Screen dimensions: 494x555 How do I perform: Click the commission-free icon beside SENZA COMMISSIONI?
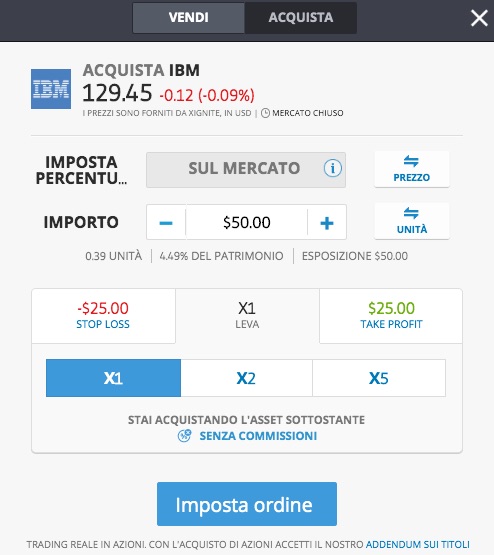click(x=184, y=435)
